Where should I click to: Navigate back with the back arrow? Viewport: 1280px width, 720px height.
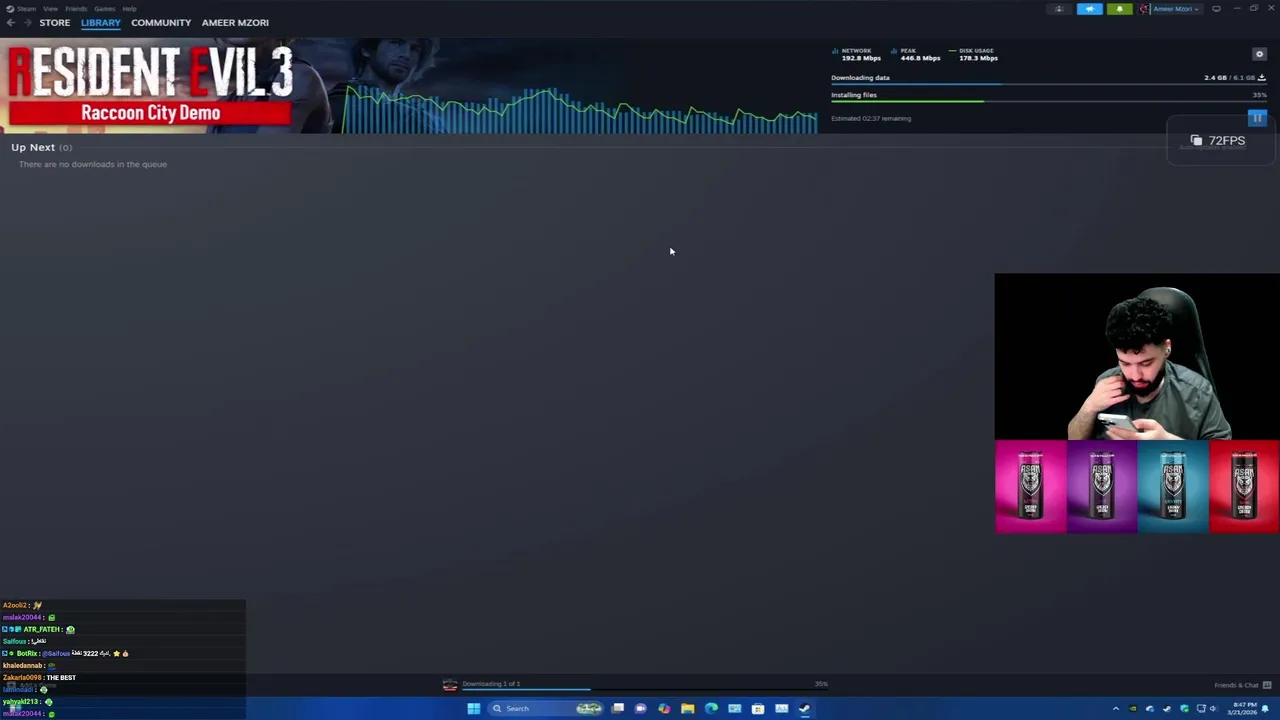pyautogui.click(x=10, y=22)
